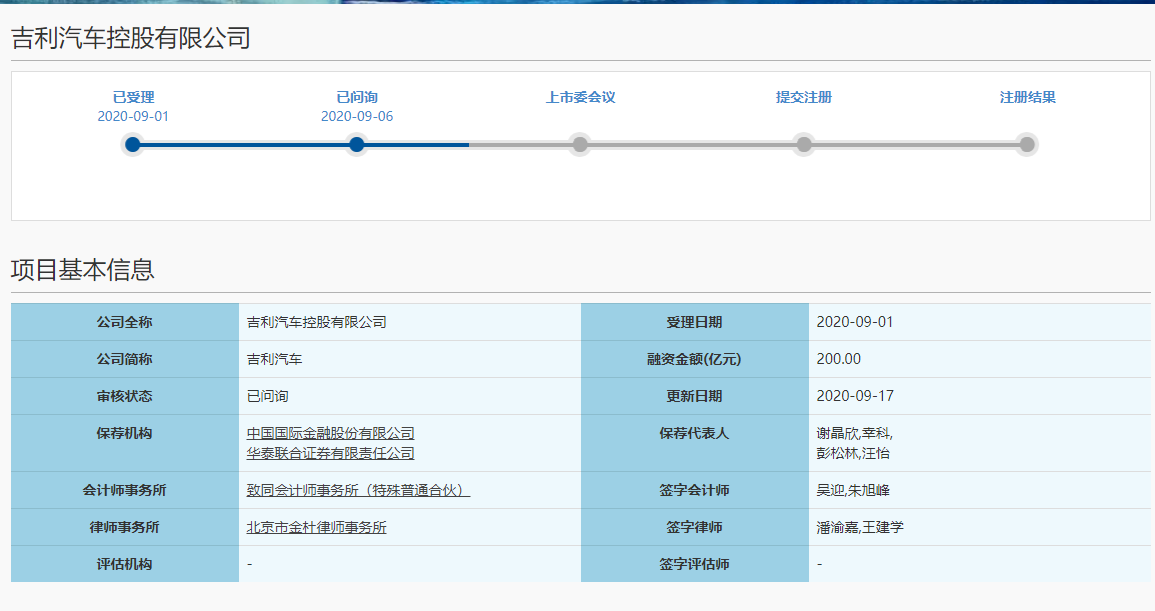The width and height of the screenshot is (1155, 611).
Task: Click the 公司简称 value 吉利汽车
Action: click(x=274, y=359)
